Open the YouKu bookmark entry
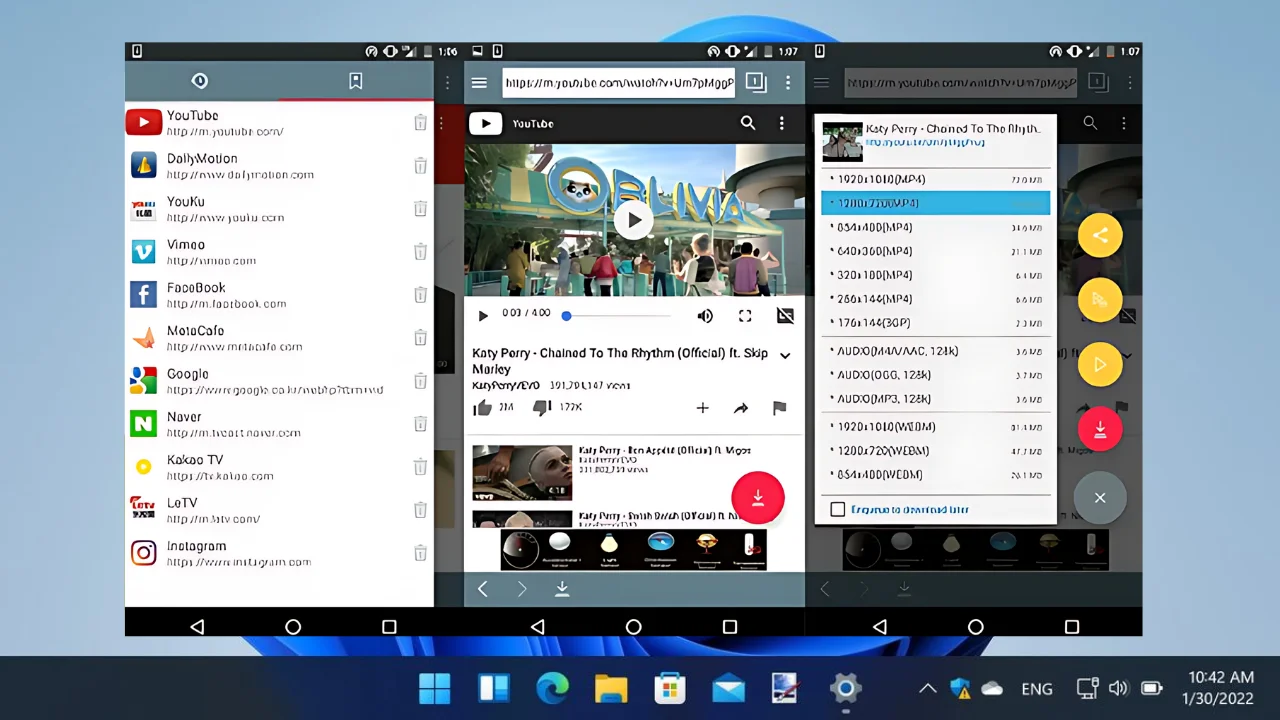The height and width of the screenshot is (720, 1280). pos(279,209)
